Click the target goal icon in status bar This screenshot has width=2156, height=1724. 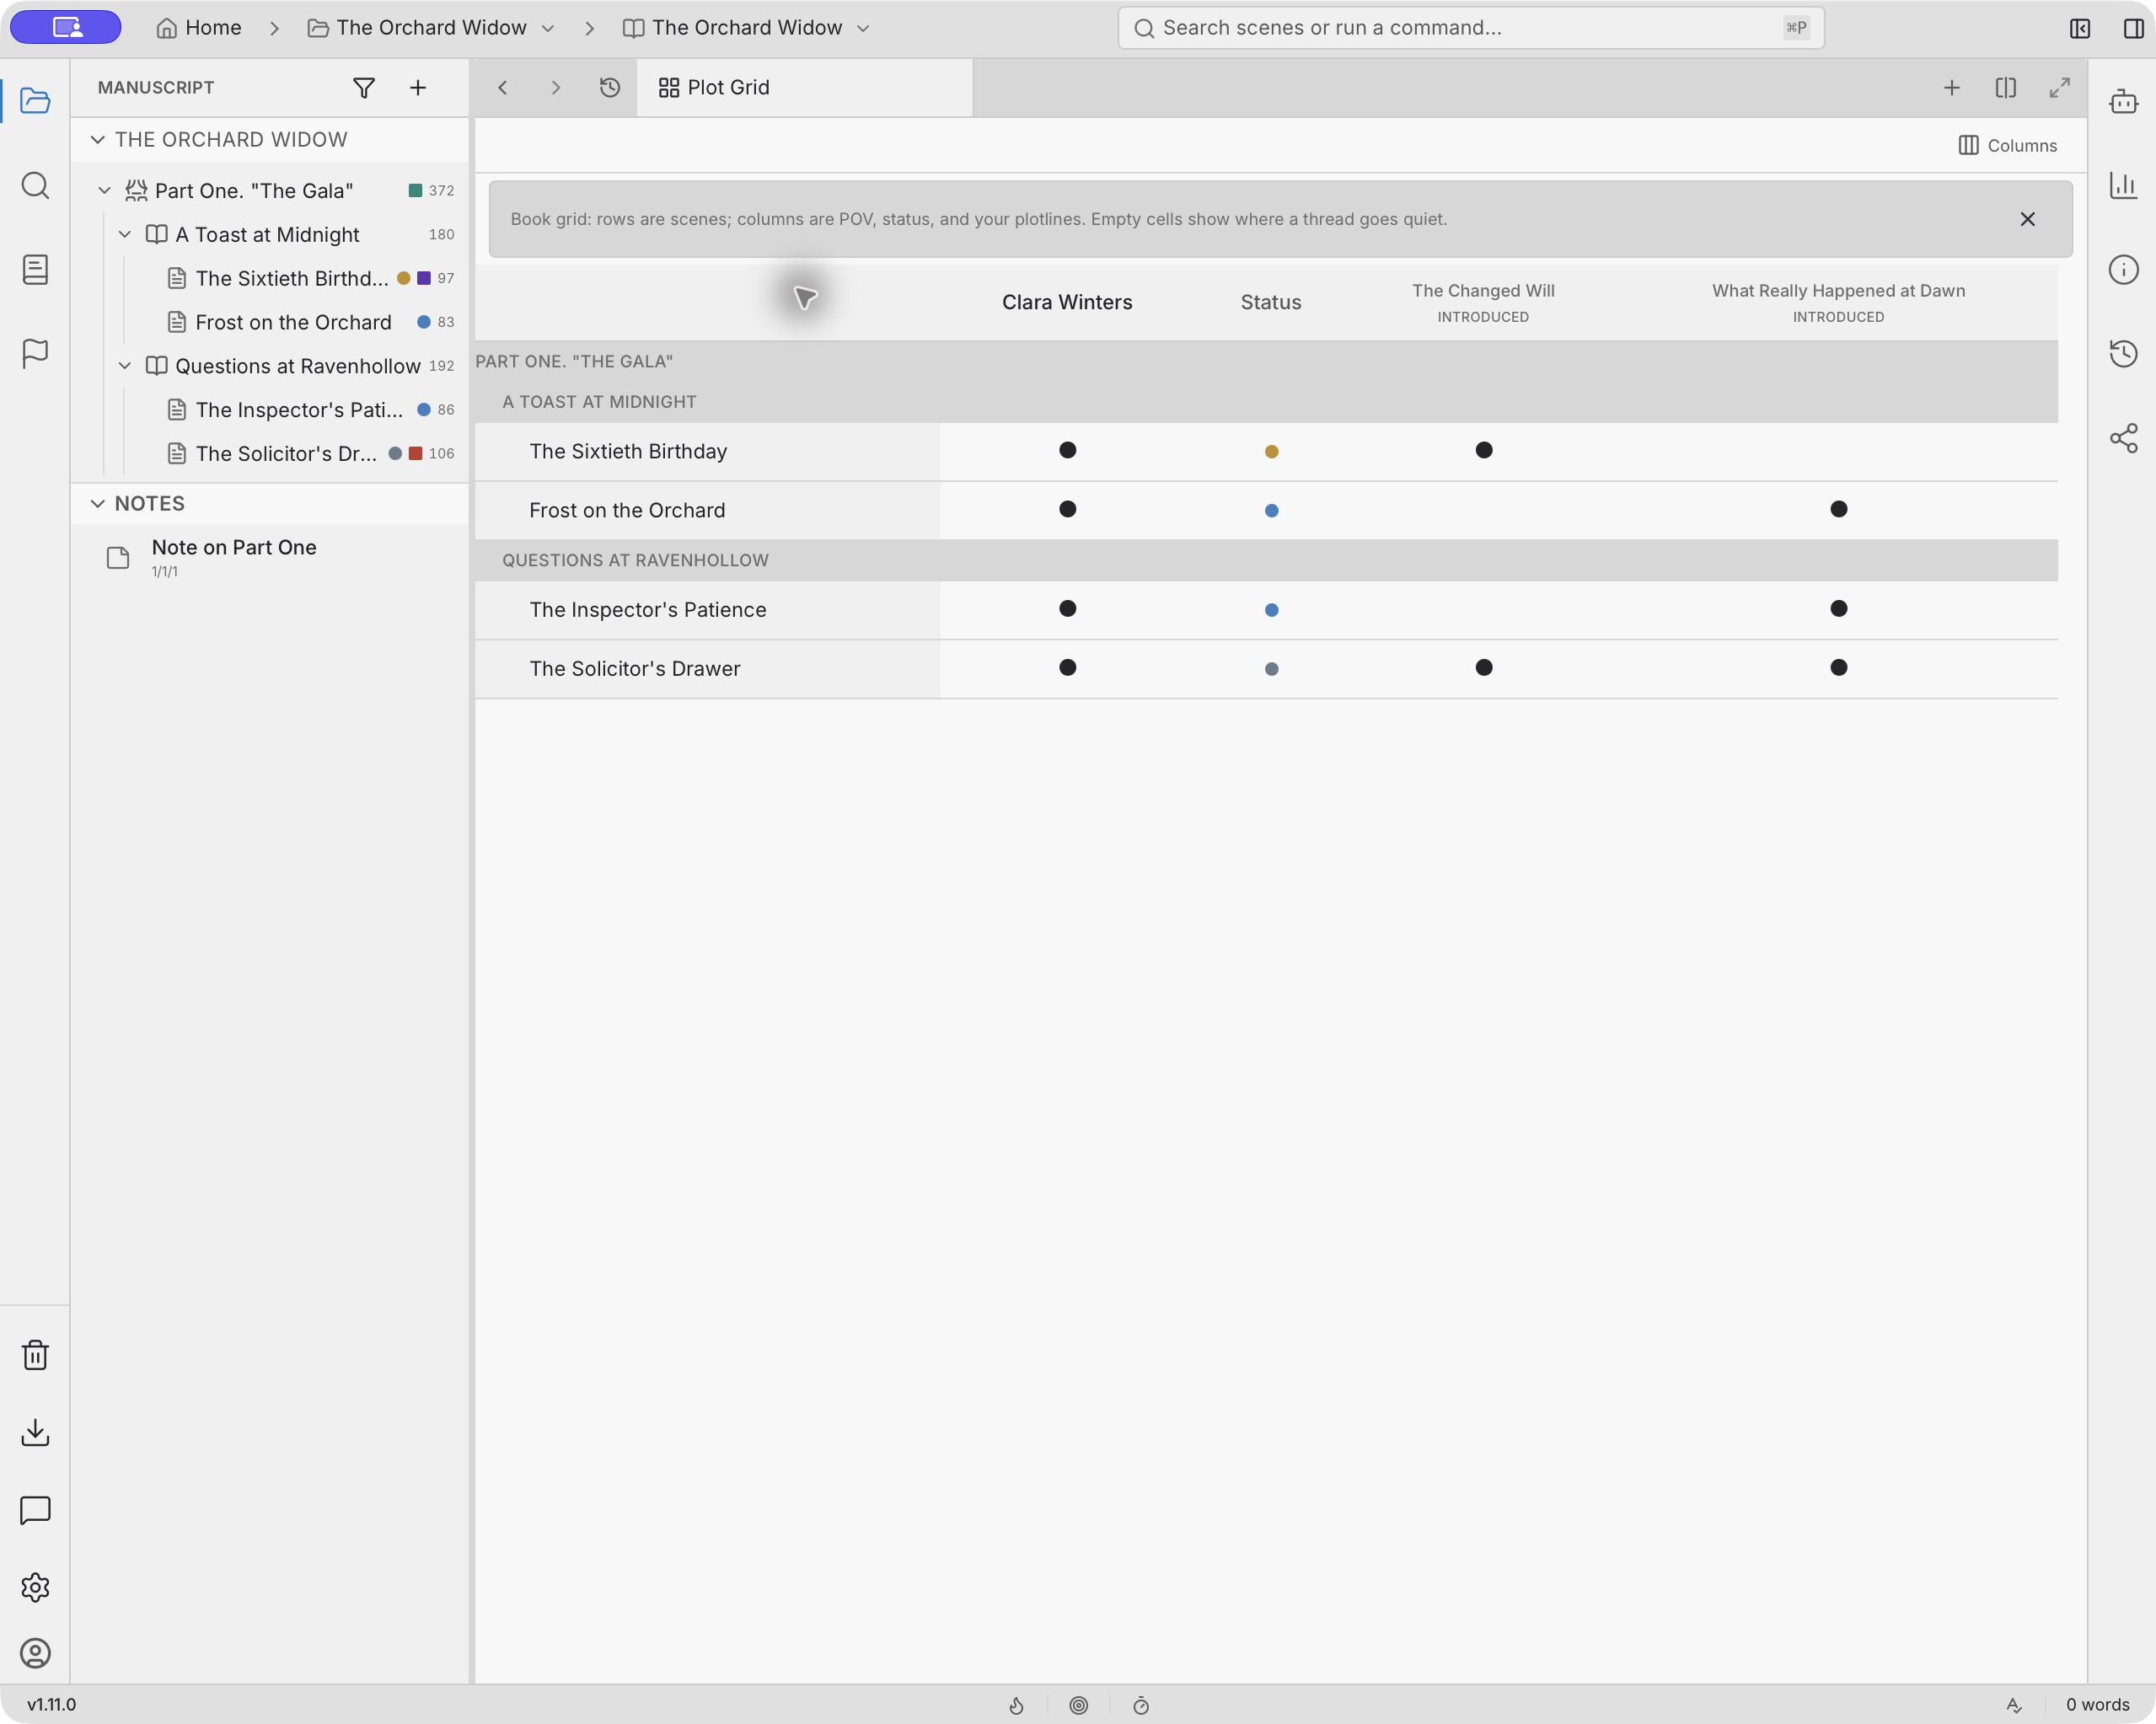point(1078,1705)
